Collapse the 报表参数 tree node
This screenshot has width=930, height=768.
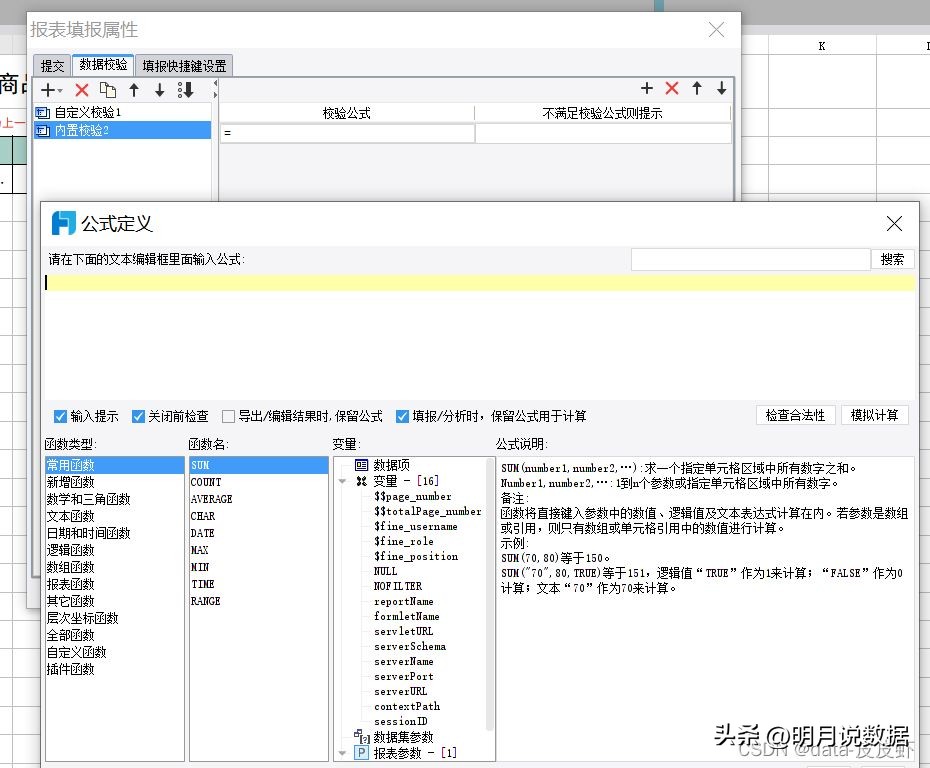point(342,753)
